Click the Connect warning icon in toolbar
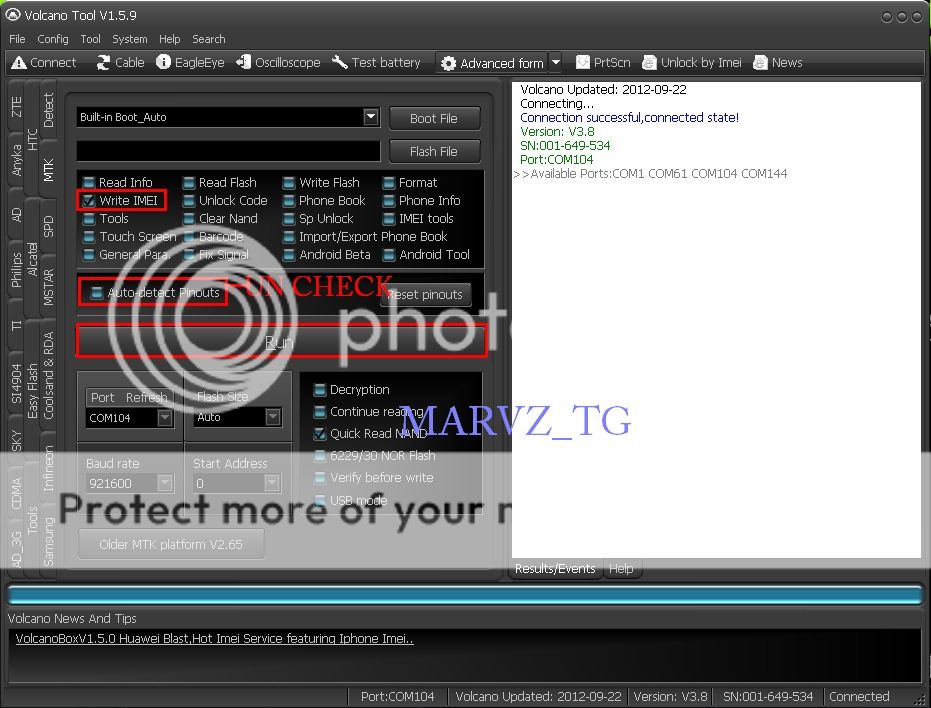Viewport: 931px width, 708px height. point(18,62)
